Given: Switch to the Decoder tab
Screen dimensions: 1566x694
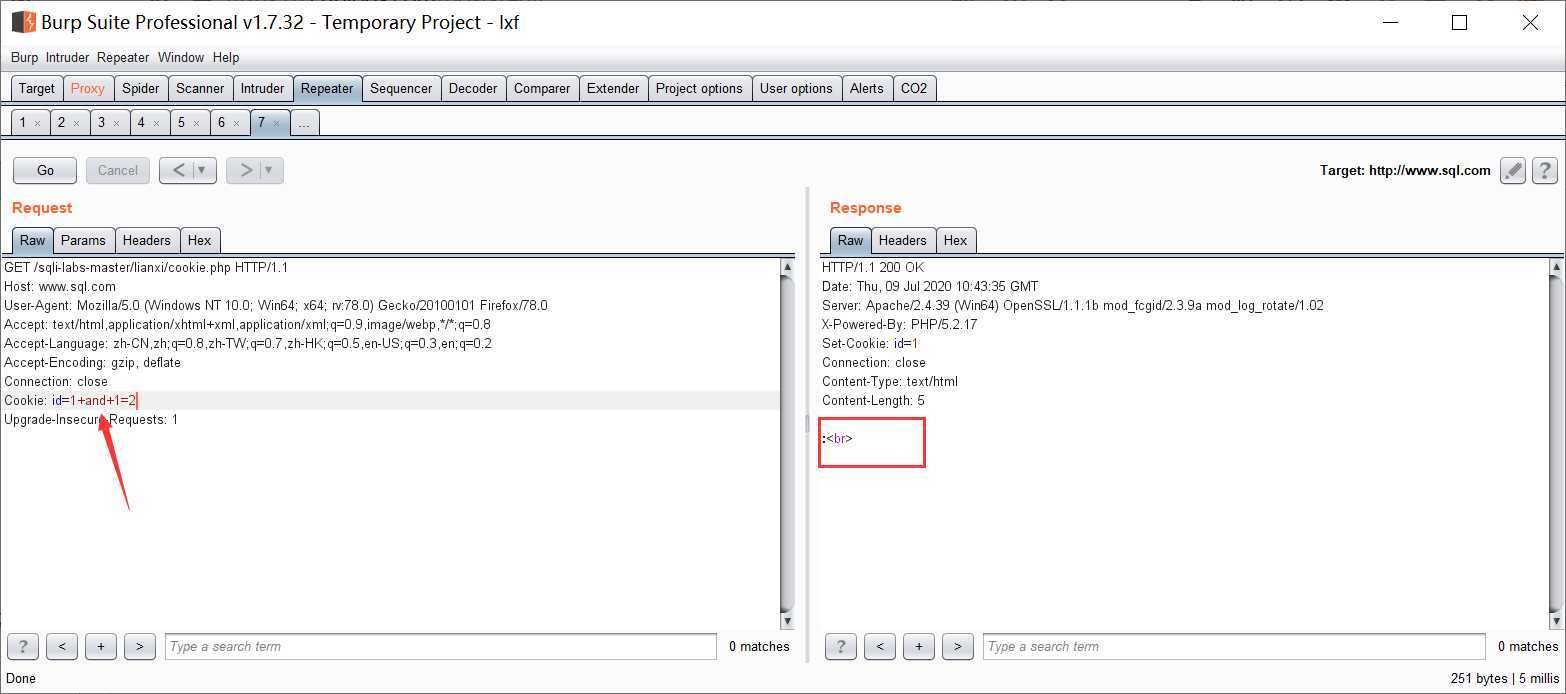Looking at the screenshot, I should click(473, 88).
